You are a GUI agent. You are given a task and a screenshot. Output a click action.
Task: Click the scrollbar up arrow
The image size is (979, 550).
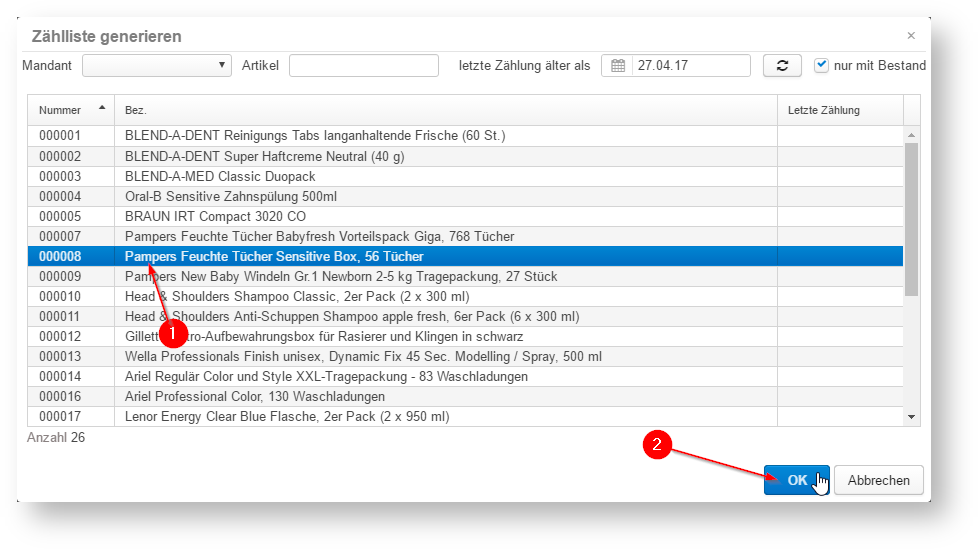pos(912,135)
